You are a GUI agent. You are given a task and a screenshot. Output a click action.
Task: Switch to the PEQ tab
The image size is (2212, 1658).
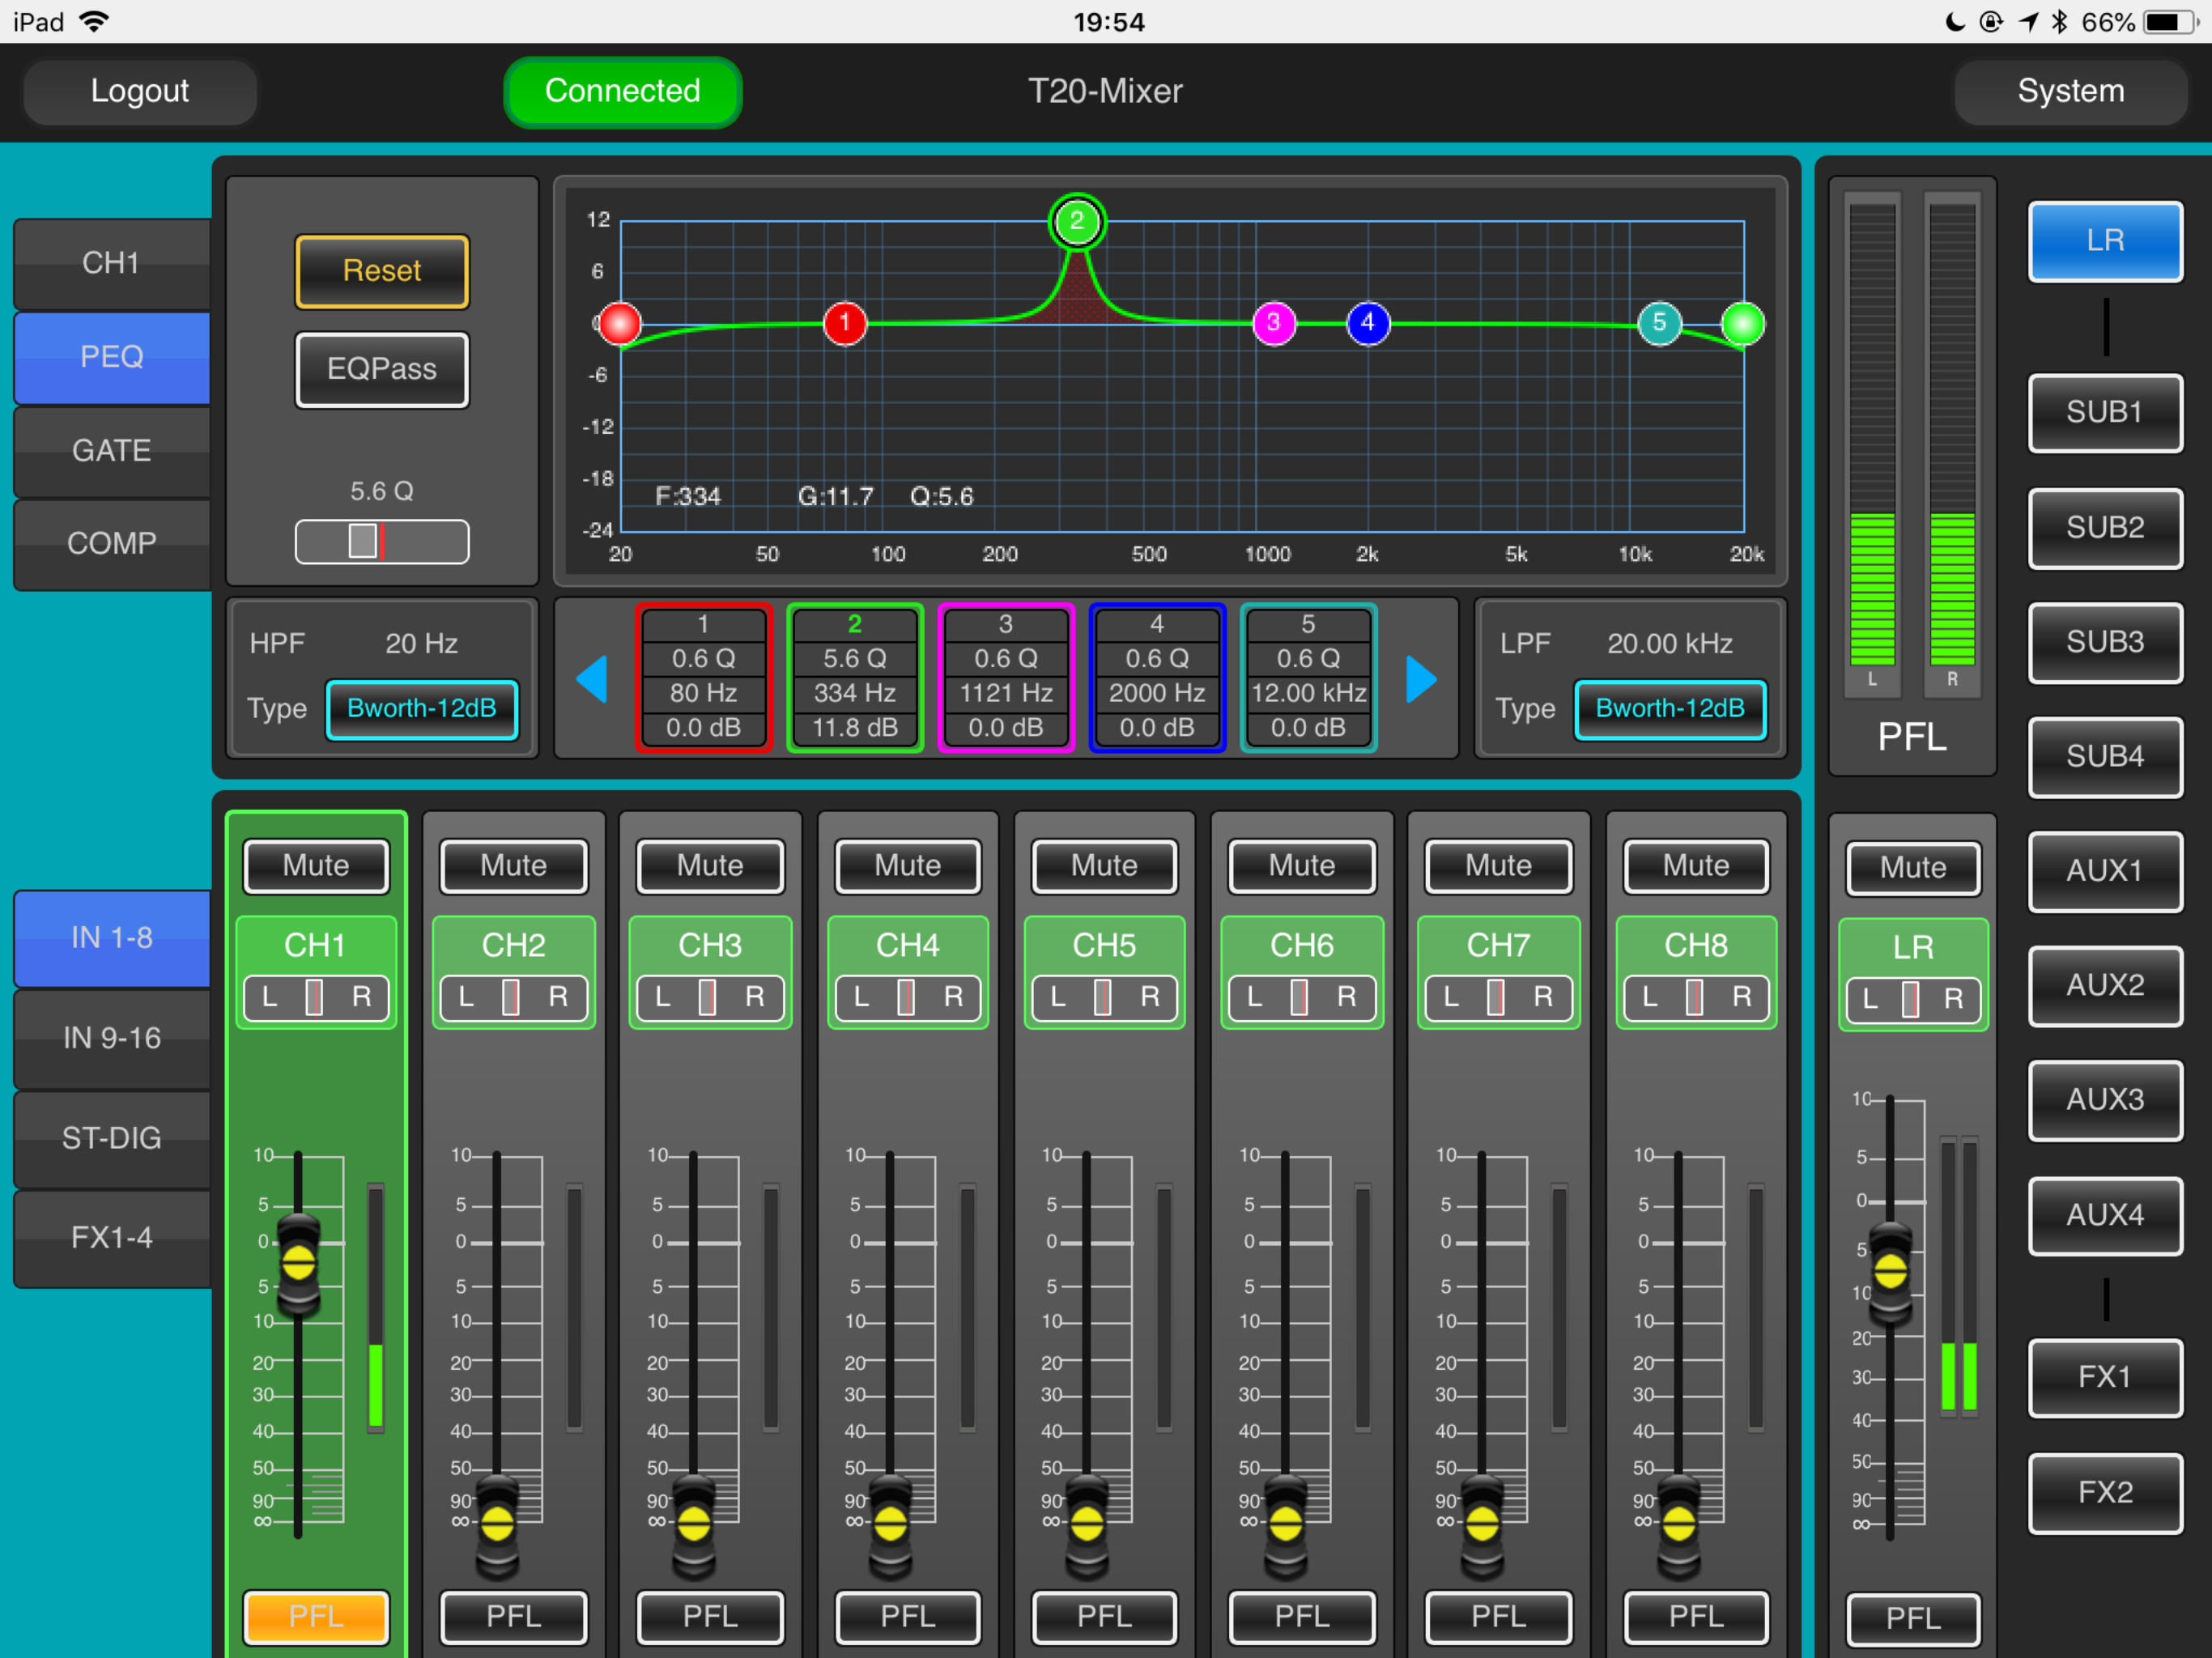coord(112,357)
